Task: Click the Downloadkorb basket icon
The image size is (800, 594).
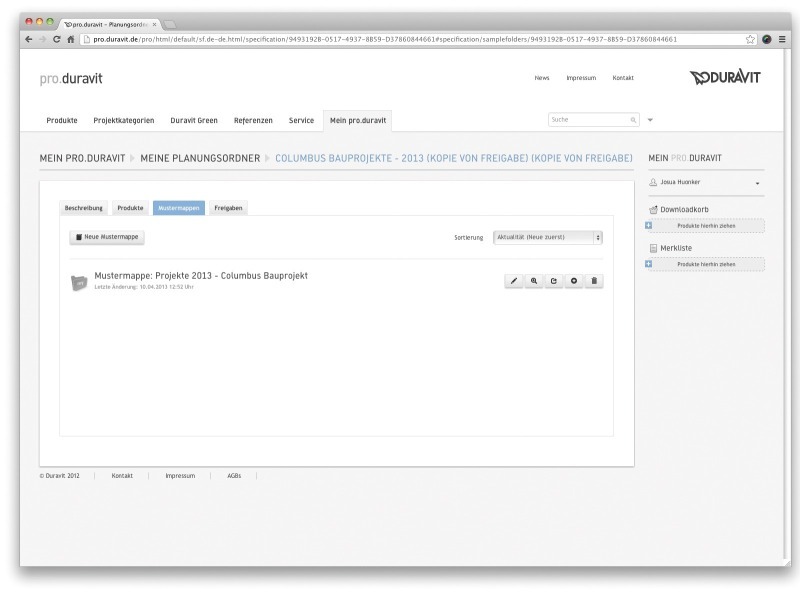Action: (x=653, y=209)
